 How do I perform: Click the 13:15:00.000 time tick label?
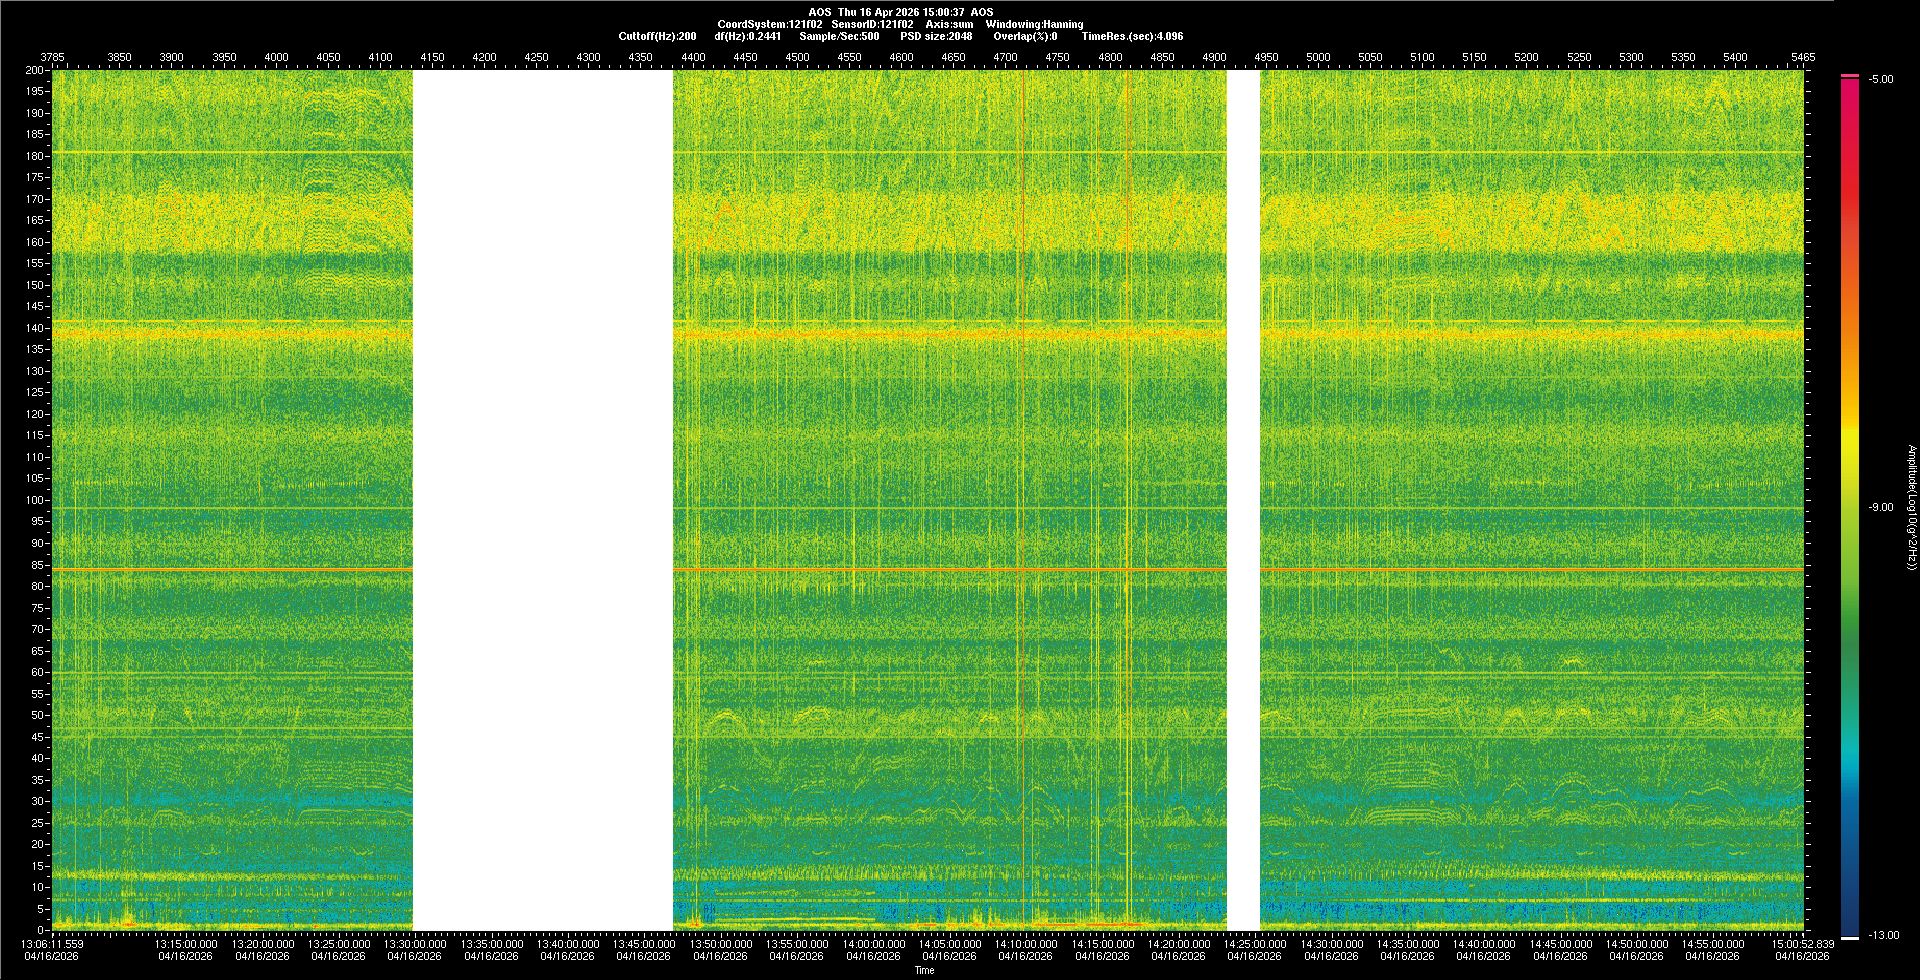186,944
